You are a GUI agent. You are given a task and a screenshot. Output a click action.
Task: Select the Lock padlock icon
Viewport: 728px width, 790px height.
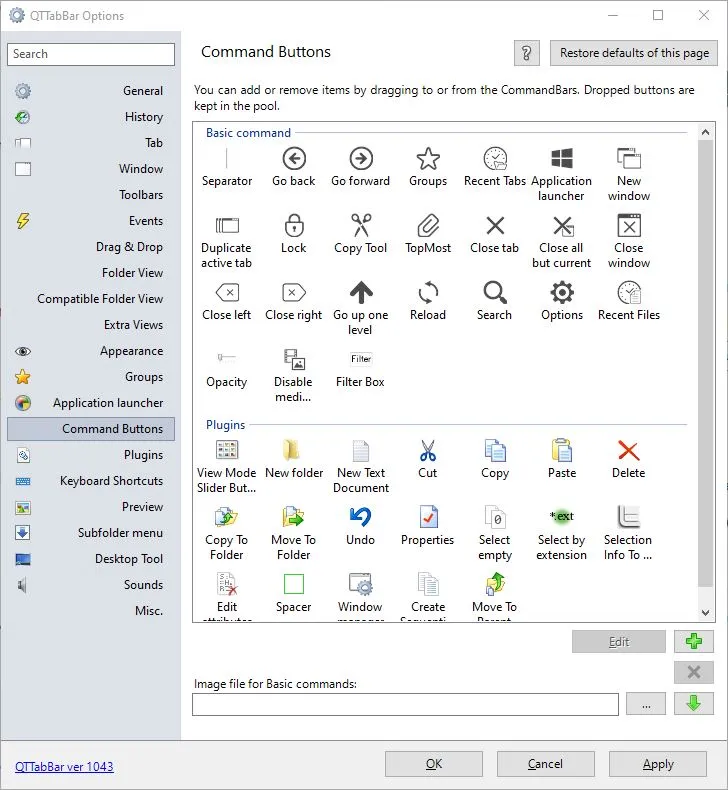(294, 226)
